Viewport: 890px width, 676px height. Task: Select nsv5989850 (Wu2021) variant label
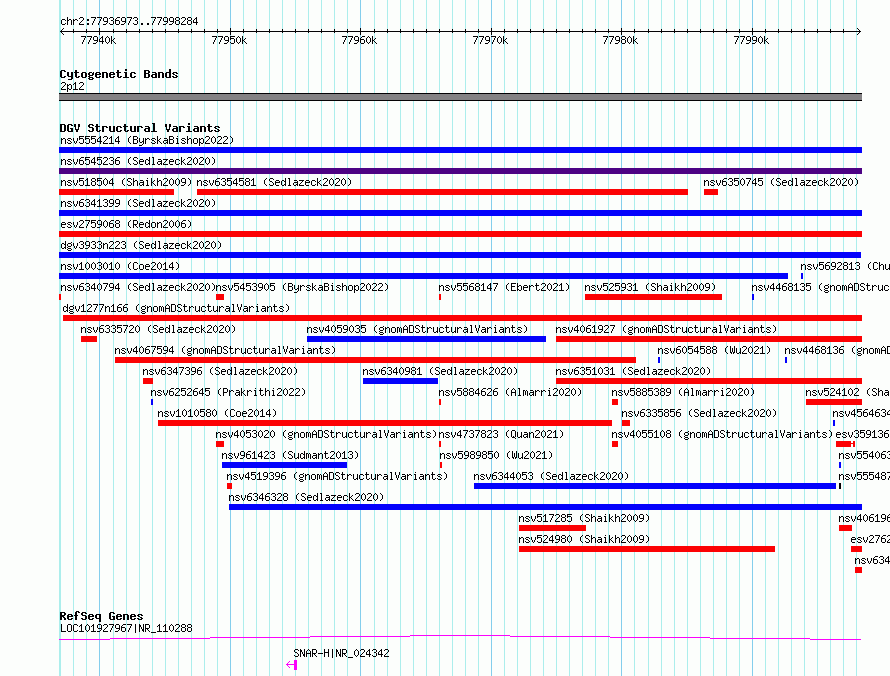(x=496, y=455)
